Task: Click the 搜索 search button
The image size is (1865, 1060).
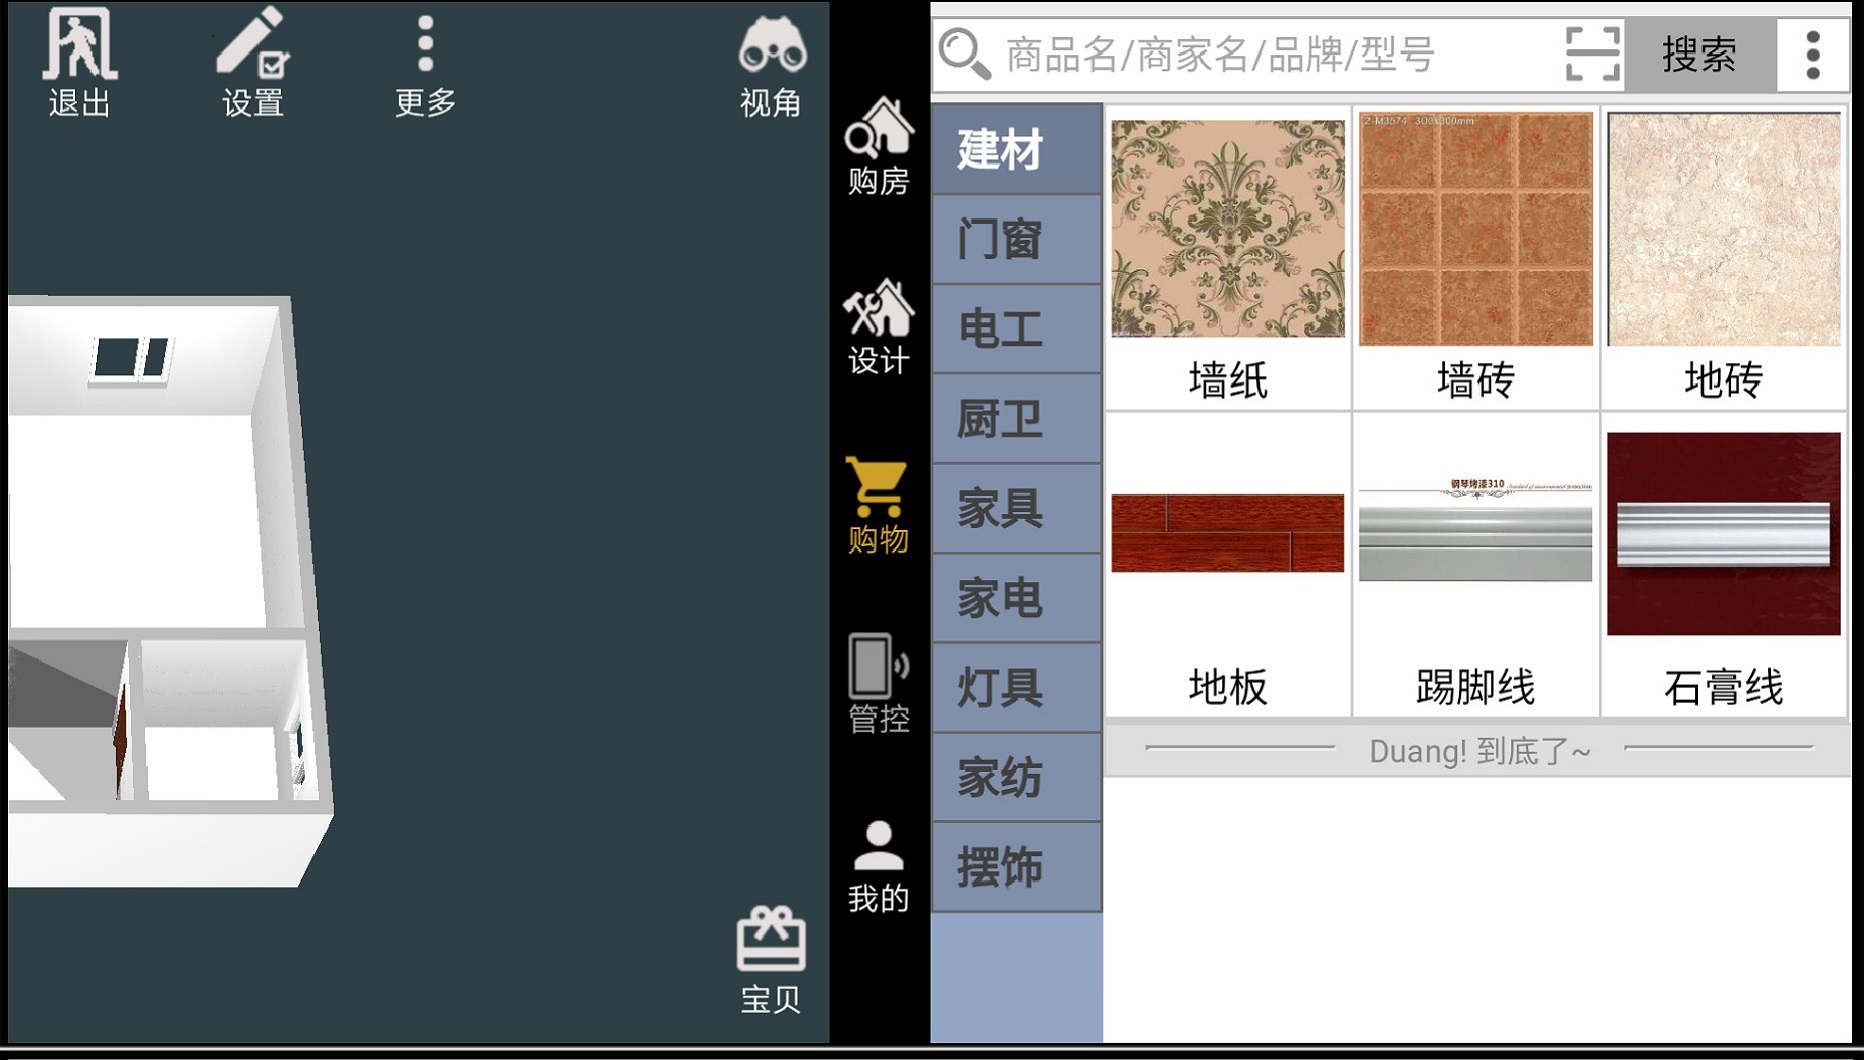Action: tap(1699, 54)
